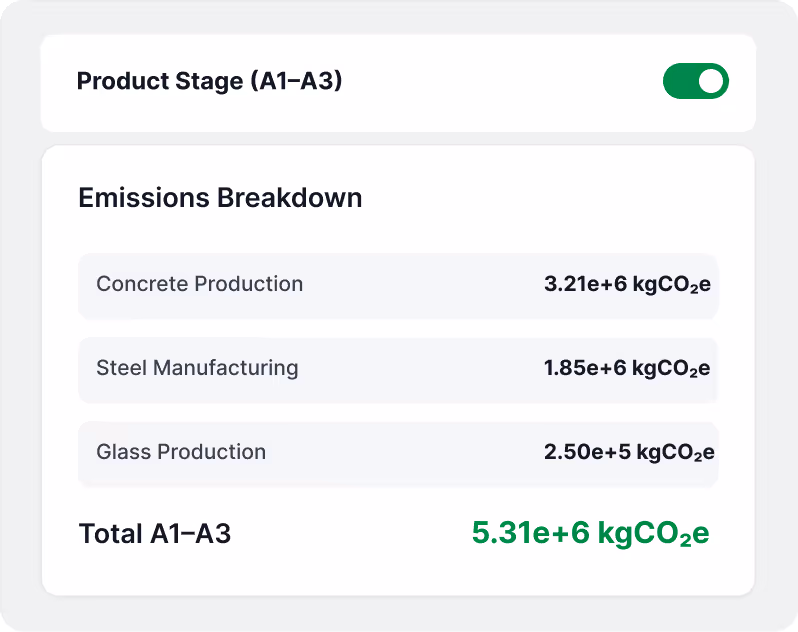Viewport: 798px width, 632px height.
Task: Click the Total A1–A3 label
Action: pyautogui.click(x=155, y=534)
